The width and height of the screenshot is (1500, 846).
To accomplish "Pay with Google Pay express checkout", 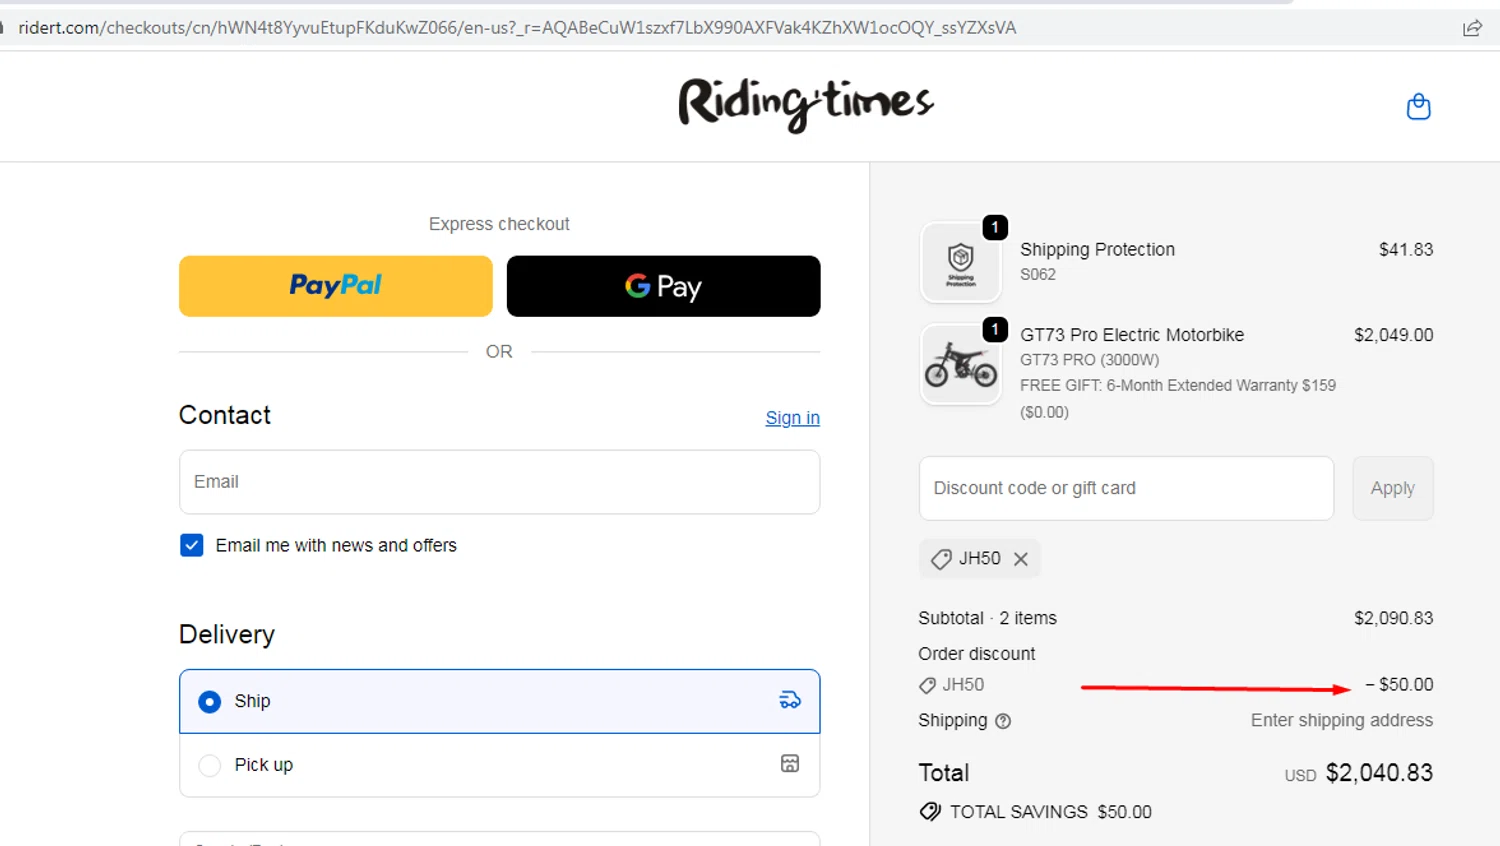I will click(x=663, y=286).
